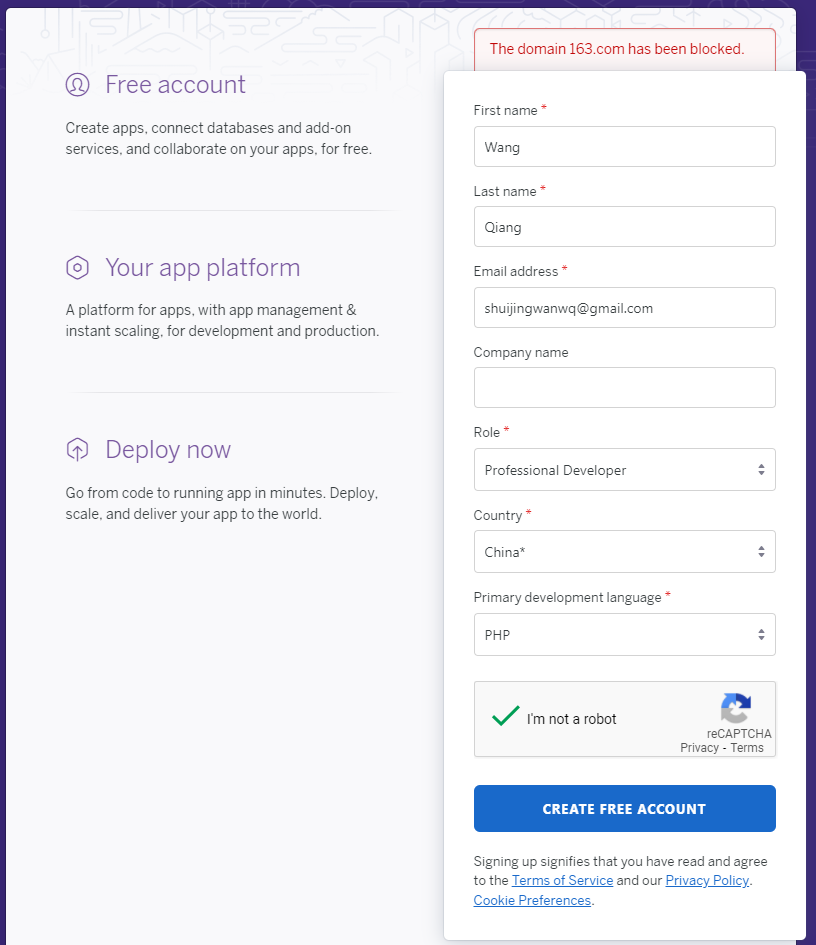Click the Deploy now upload icon

78,450
